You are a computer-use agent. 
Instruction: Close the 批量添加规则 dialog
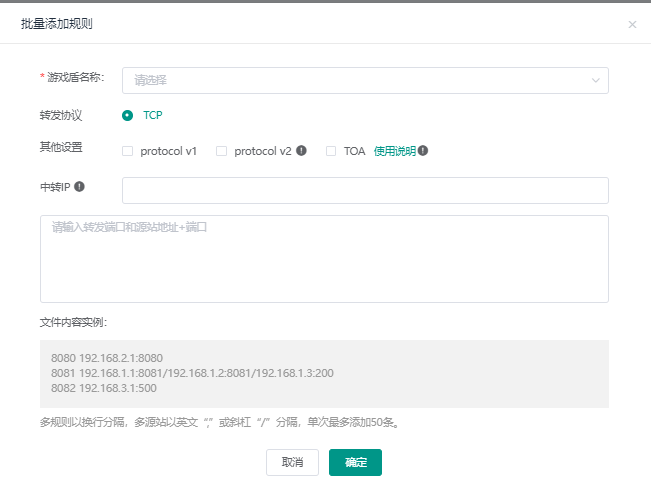click(x=632, y=24)
